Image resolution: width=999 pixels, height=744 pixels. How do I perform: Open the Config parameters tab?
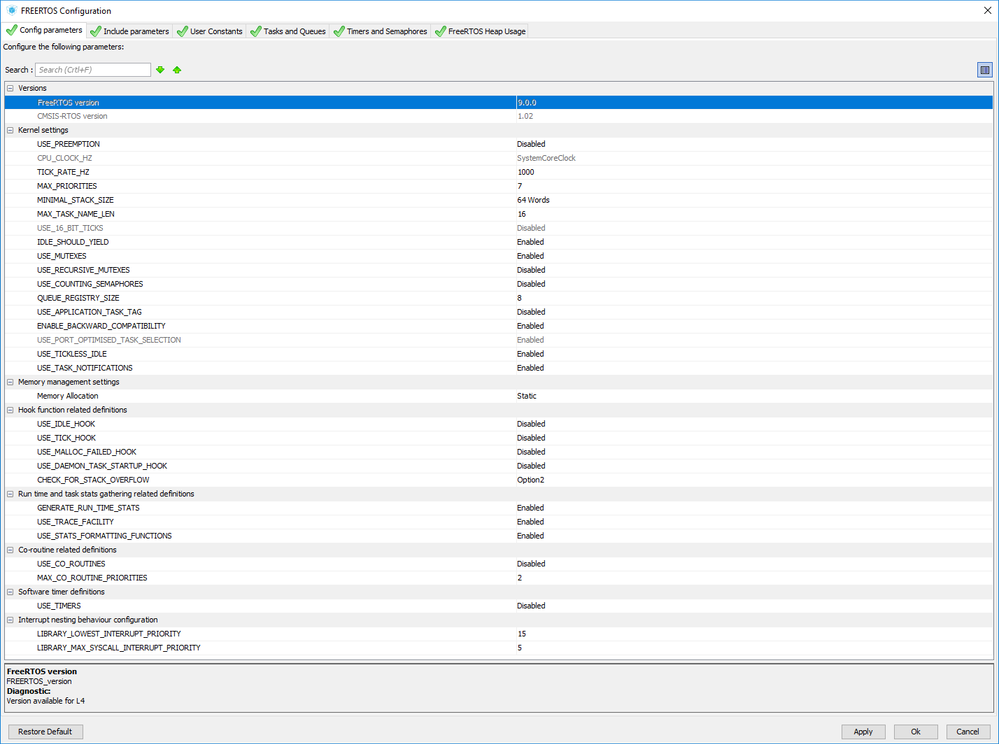[44, 30]
